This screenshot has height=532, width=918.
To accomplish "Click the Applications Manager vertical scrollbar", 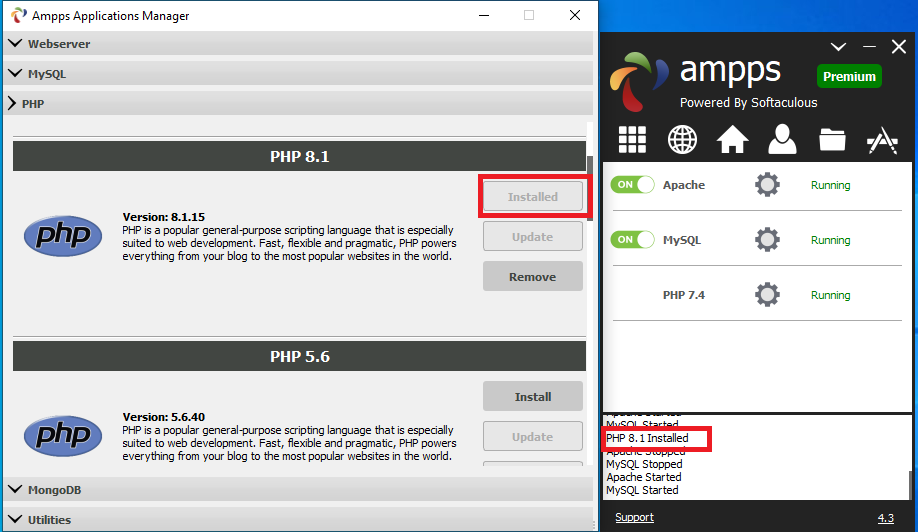I will [590, 188].
